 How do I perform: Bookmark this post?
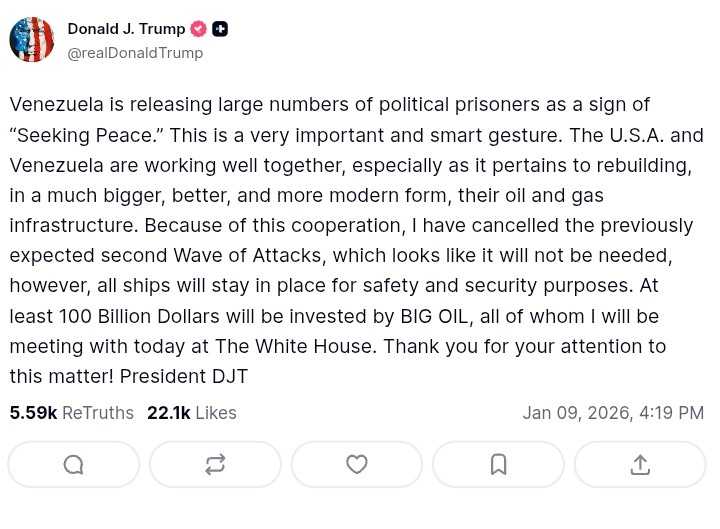tap(498, 464)
